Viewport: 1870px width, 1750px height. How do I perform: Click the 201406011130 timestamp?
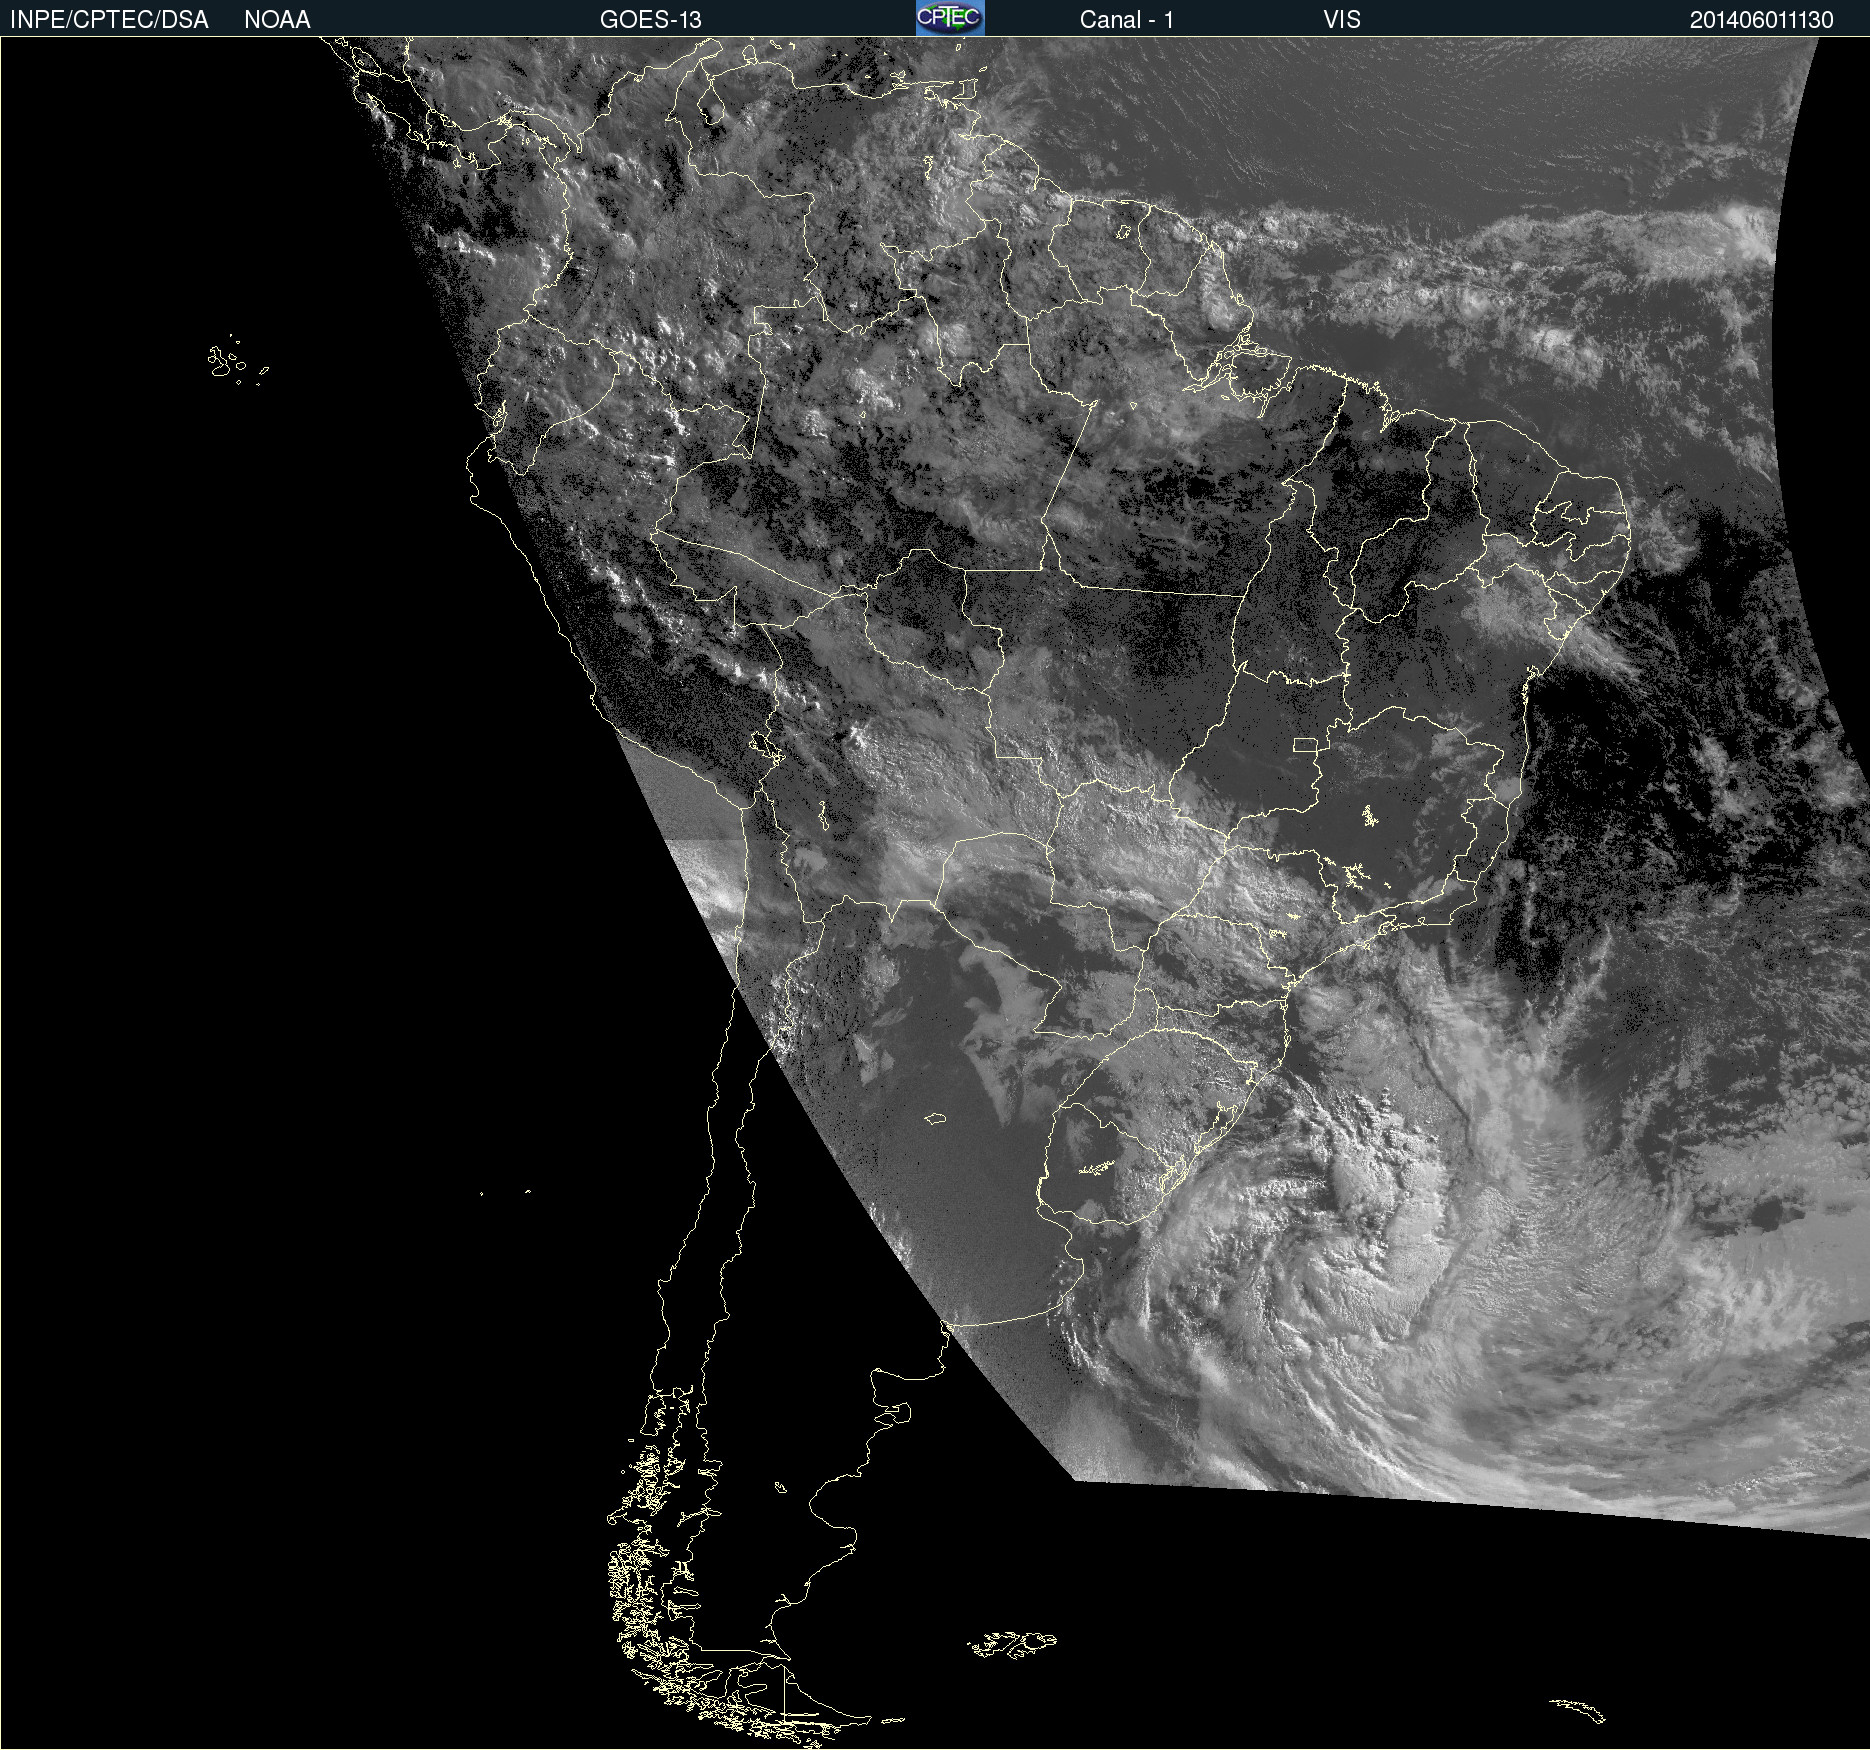(1761, 20)
